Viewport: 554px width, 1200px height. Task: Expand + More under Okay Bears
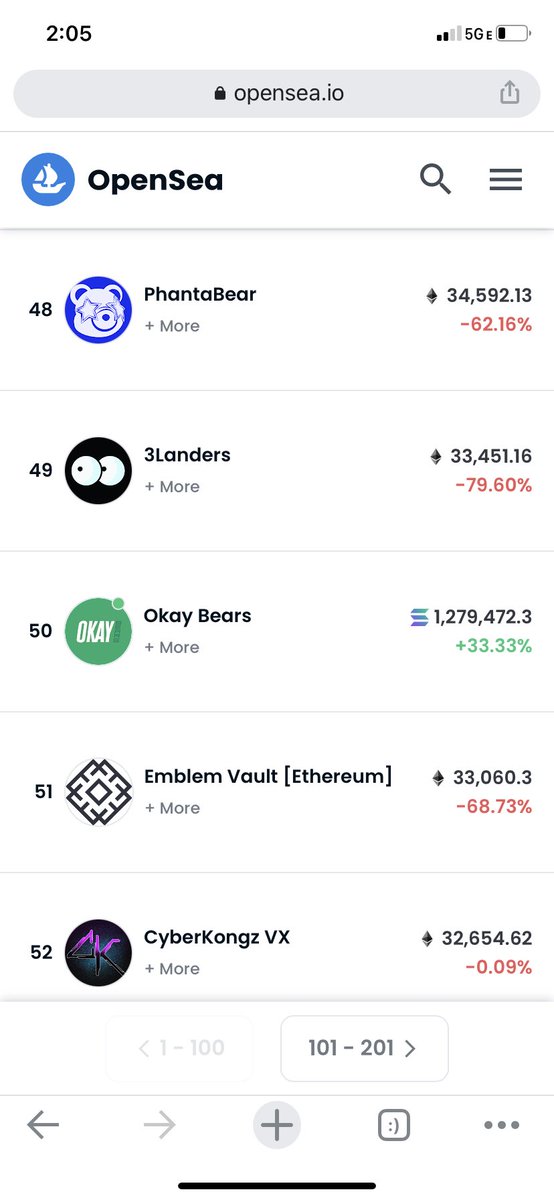172,647
